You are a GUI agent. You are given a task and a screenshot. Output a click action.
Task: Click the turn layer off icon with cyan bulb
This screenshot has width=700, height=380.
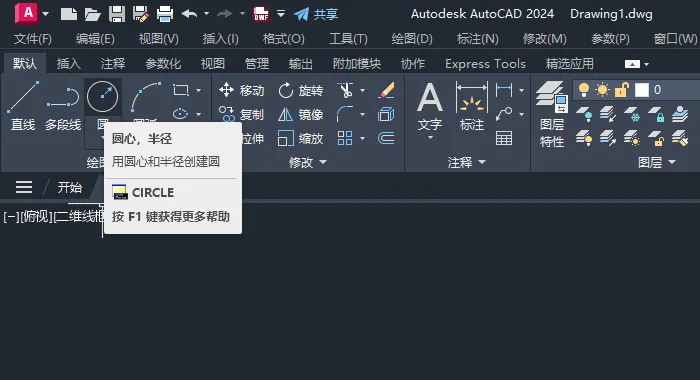pos(584,114)
